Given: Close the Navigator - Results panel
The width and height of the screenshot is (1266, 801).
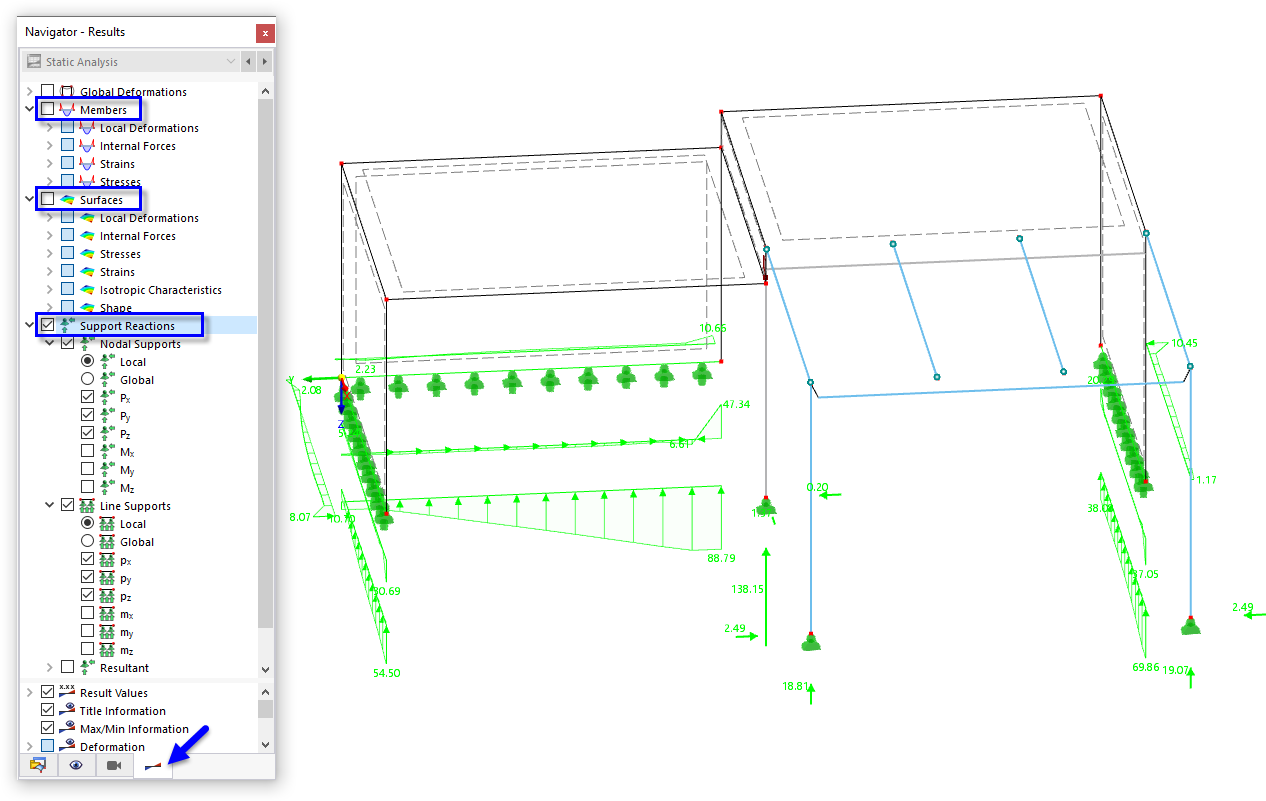Looking at the screenshot, I should (x=265, y=33).
